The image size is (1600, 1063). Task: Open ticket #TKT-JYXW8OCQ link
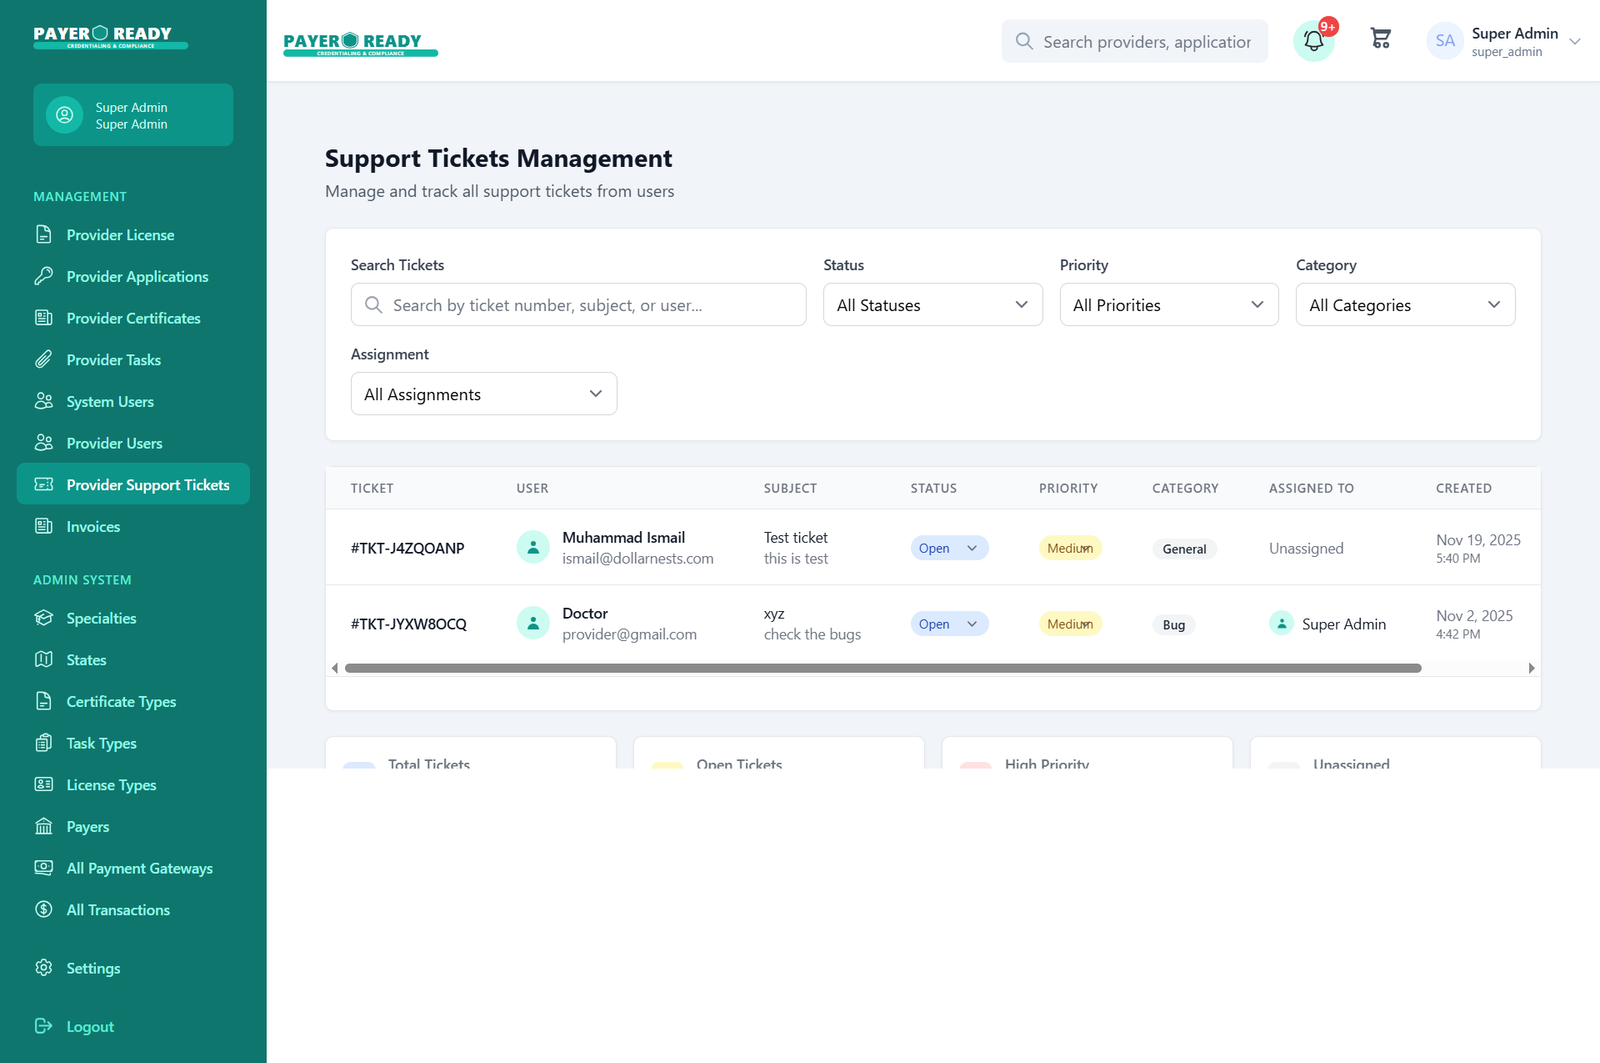(x=408, y=624)
